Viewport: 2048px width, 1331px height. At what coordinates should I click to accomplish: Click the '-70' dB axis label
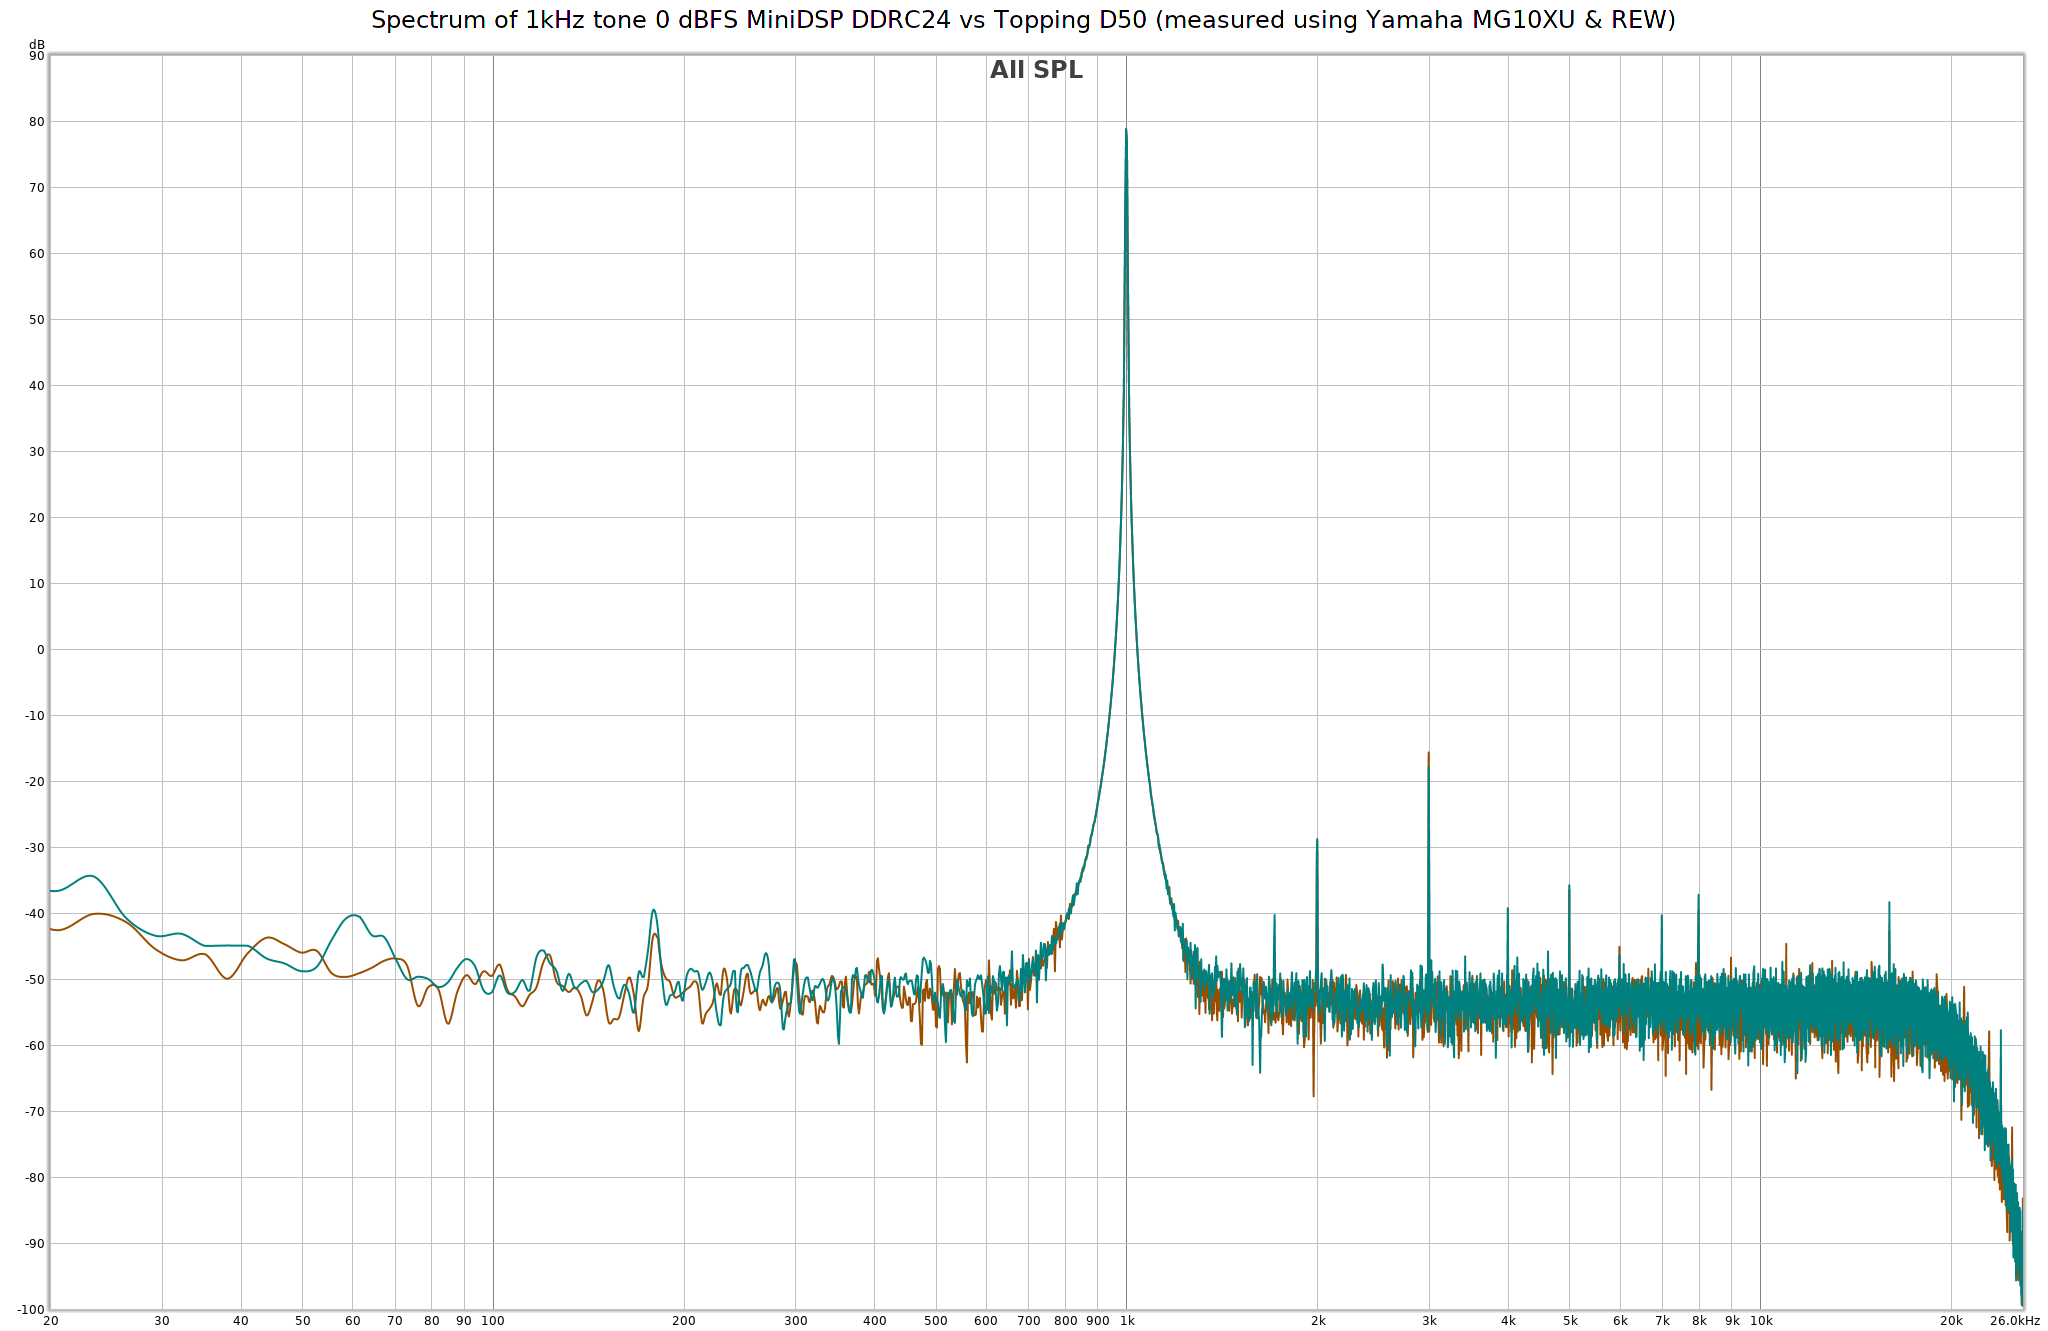(35, 1112)
